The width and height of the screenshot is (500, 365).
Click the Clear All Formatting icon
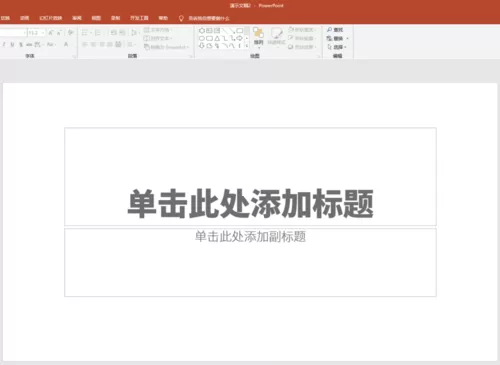tap(70, 33)
